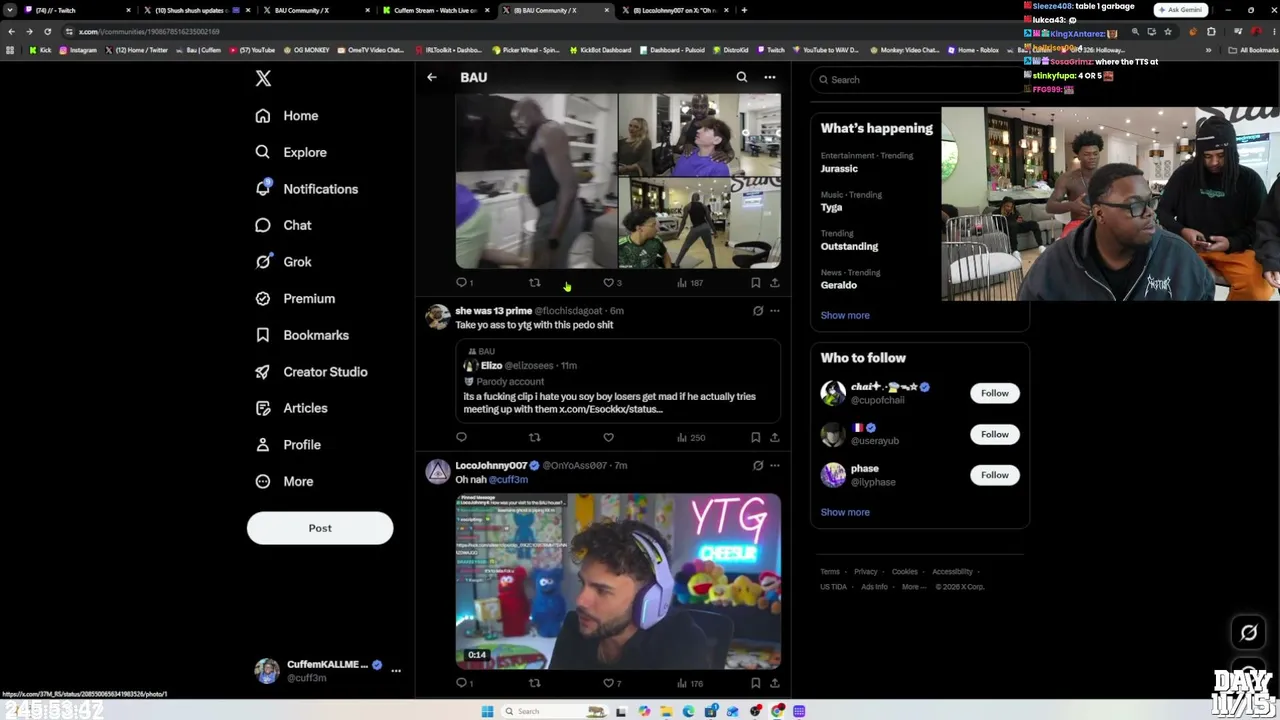The image size is (1280, 720).
Task: Open Chat in the sidebar
Action: [283, 225]
